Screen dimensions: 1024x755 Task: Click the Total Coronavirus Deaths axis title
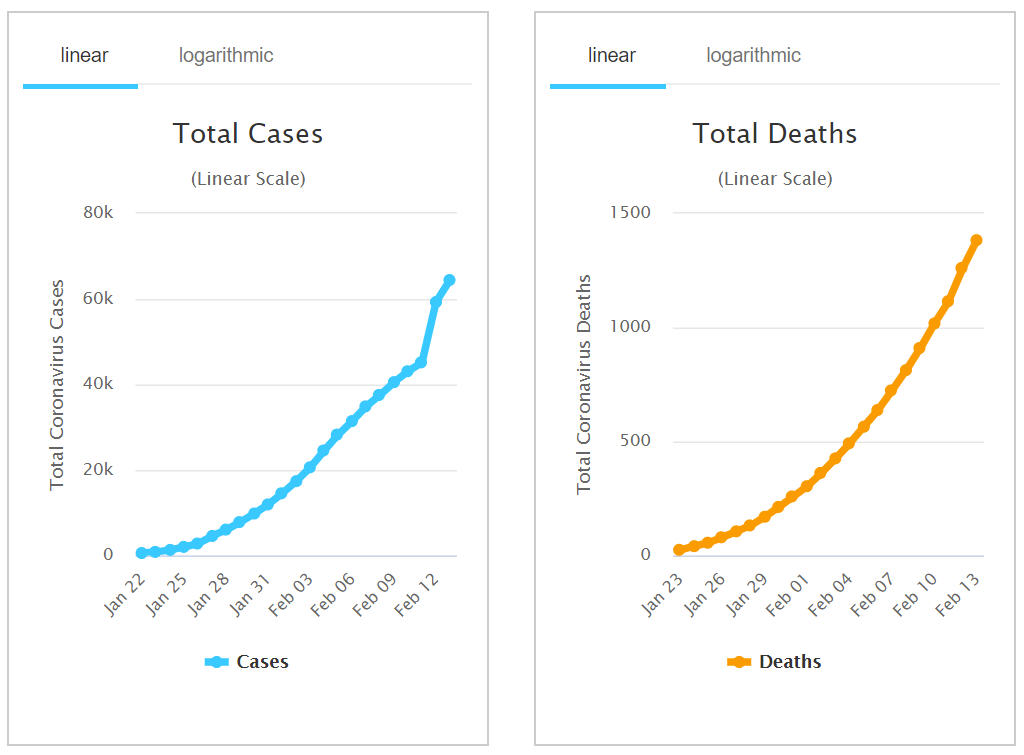pyautogui.click(x=584, y=384)
